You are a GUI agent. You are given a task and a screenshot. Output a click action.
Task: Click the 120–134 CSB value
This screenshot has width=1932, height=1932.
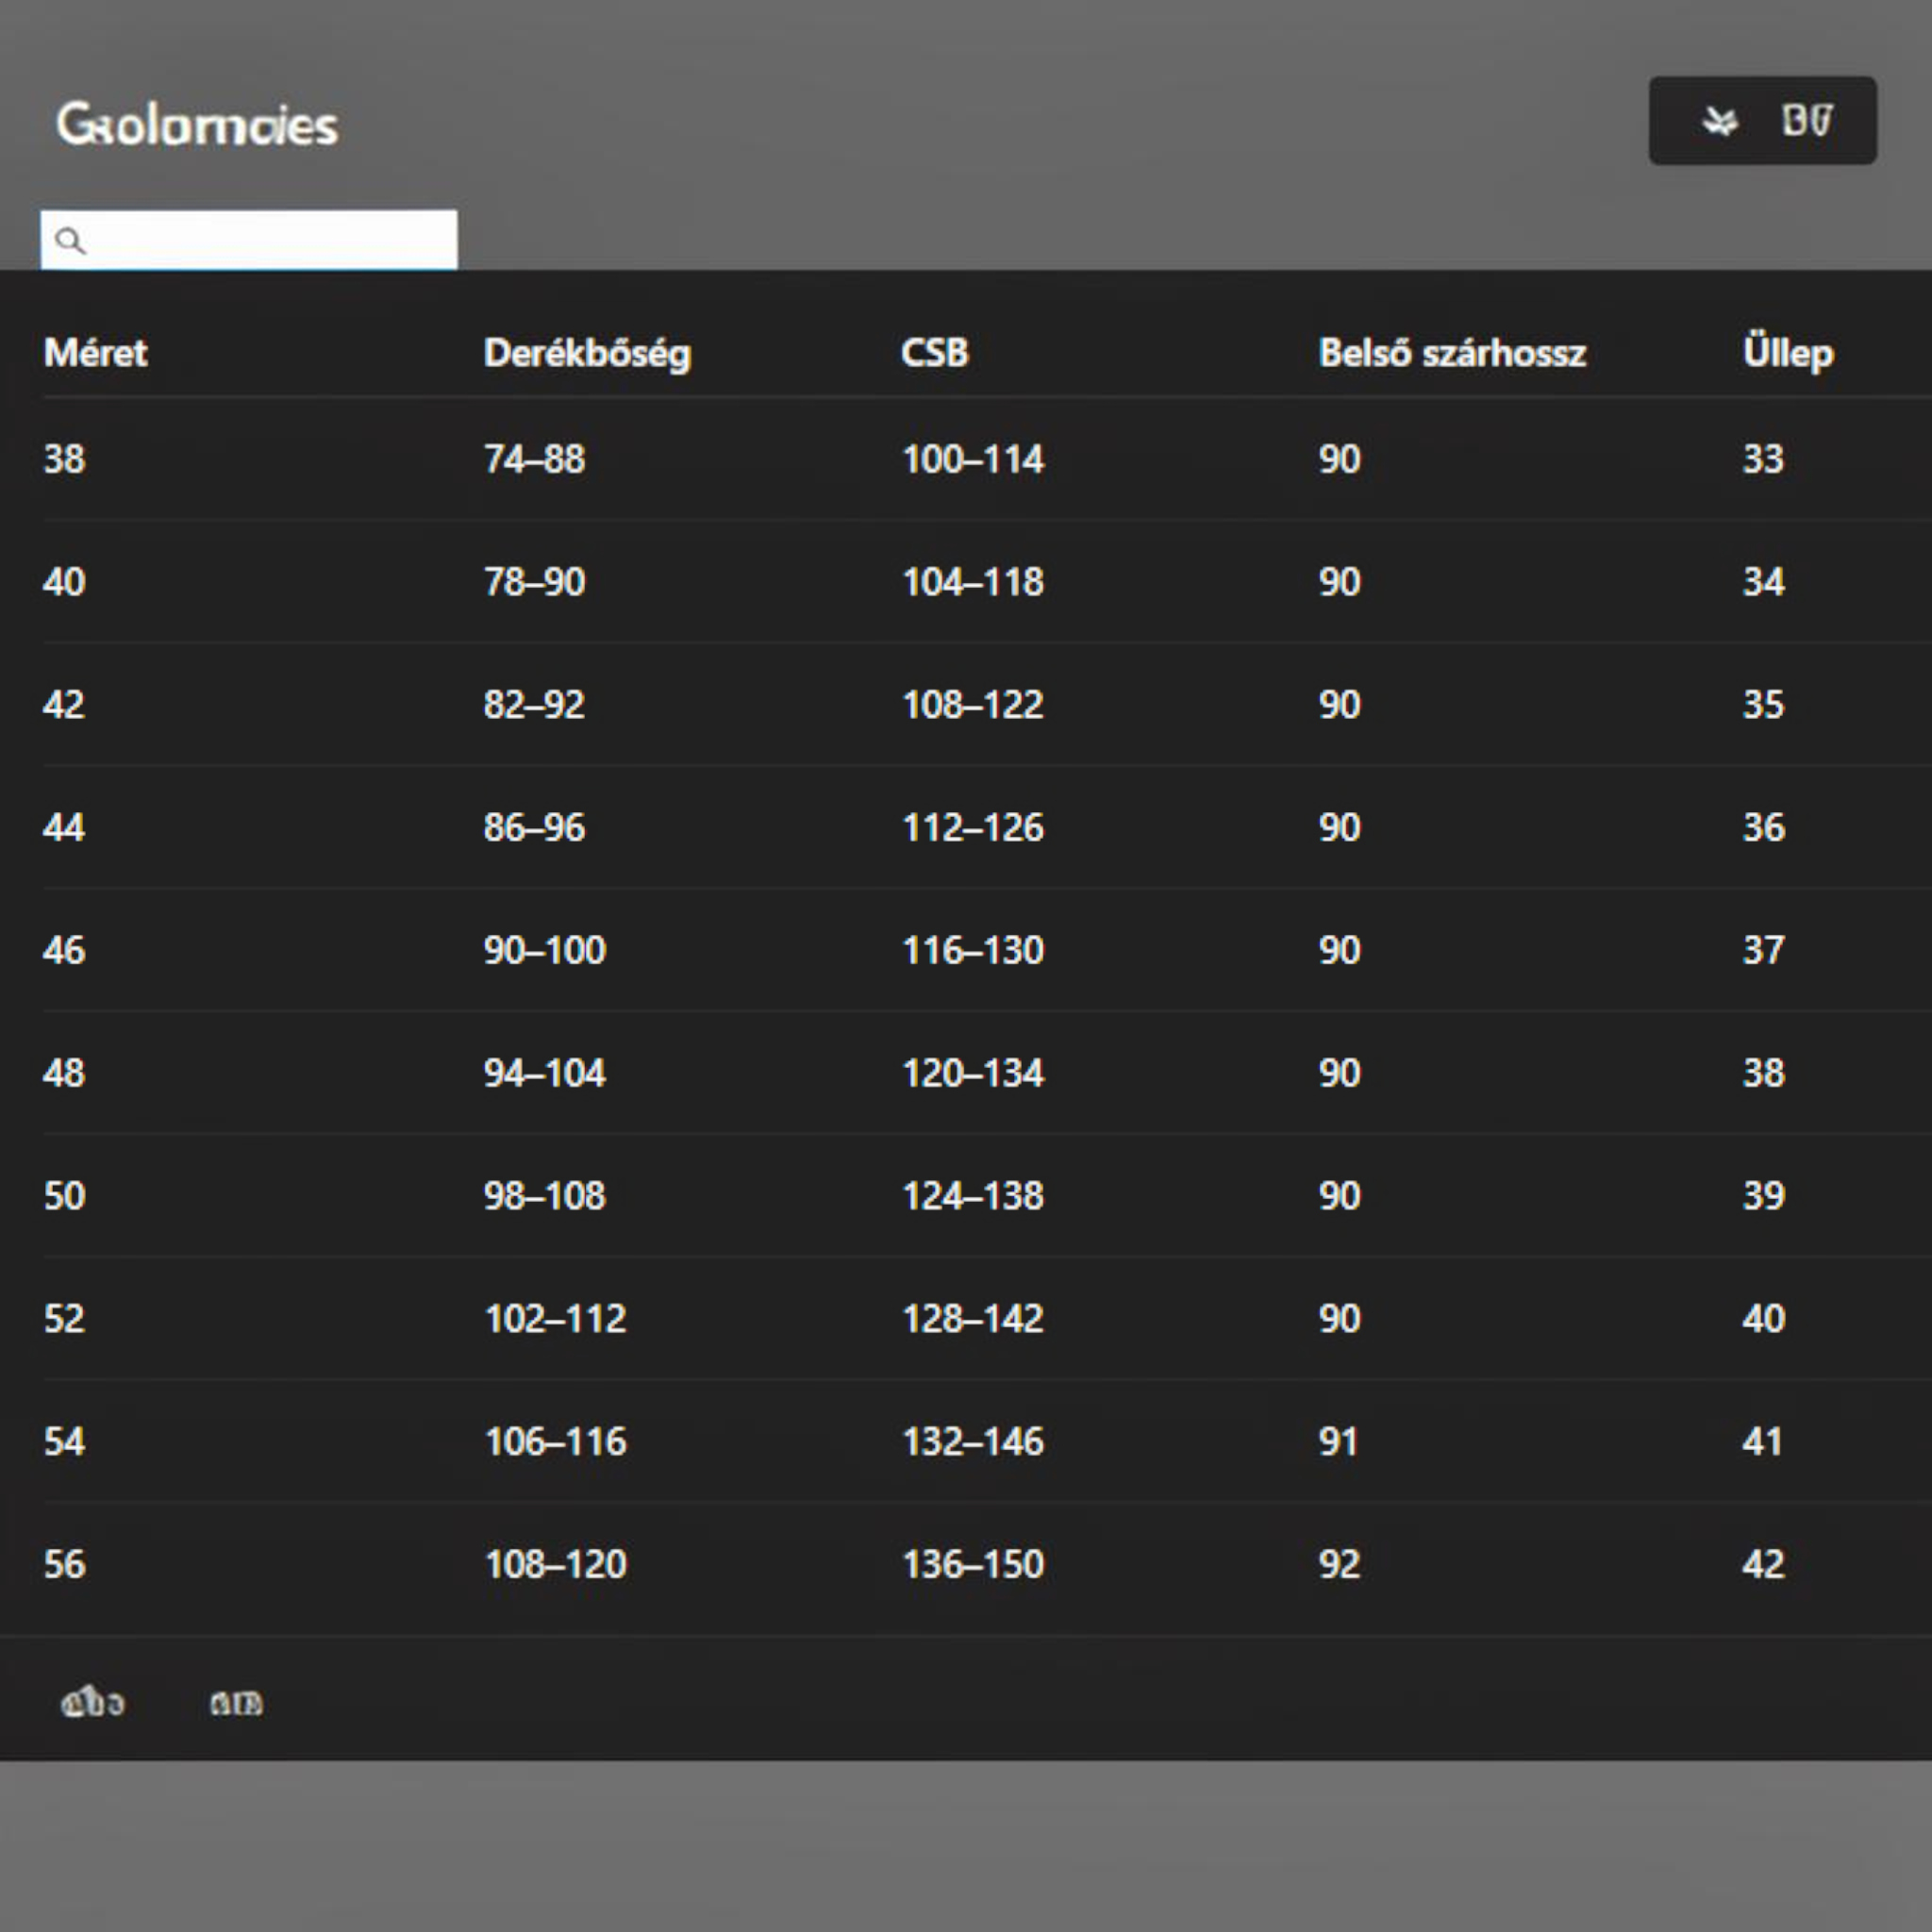tap(973, 1073)
